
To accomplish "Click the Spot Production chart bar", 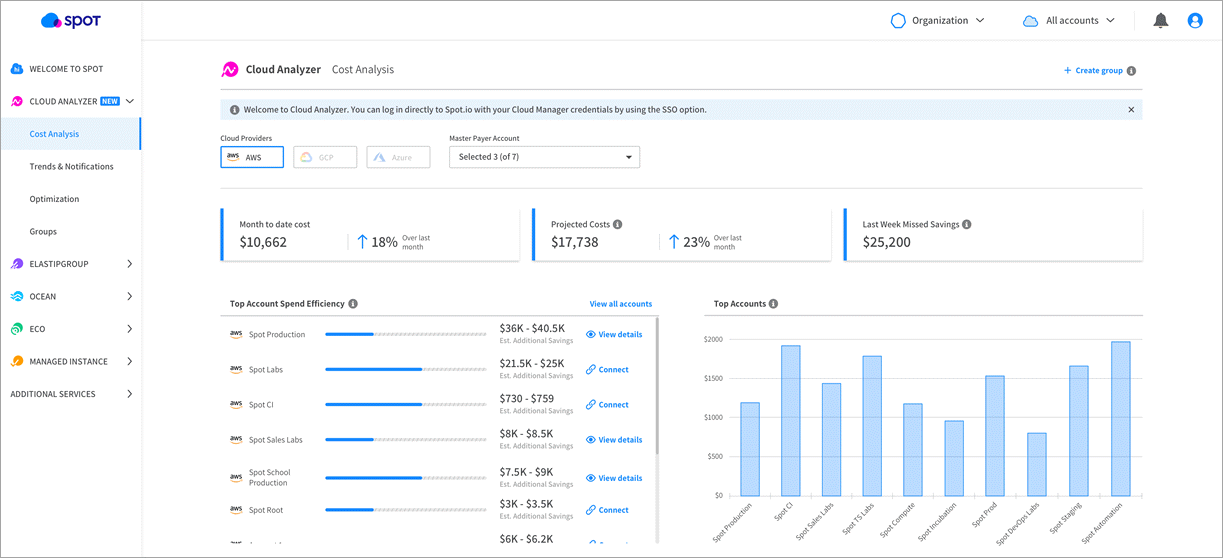I will [x=750, y=449].
